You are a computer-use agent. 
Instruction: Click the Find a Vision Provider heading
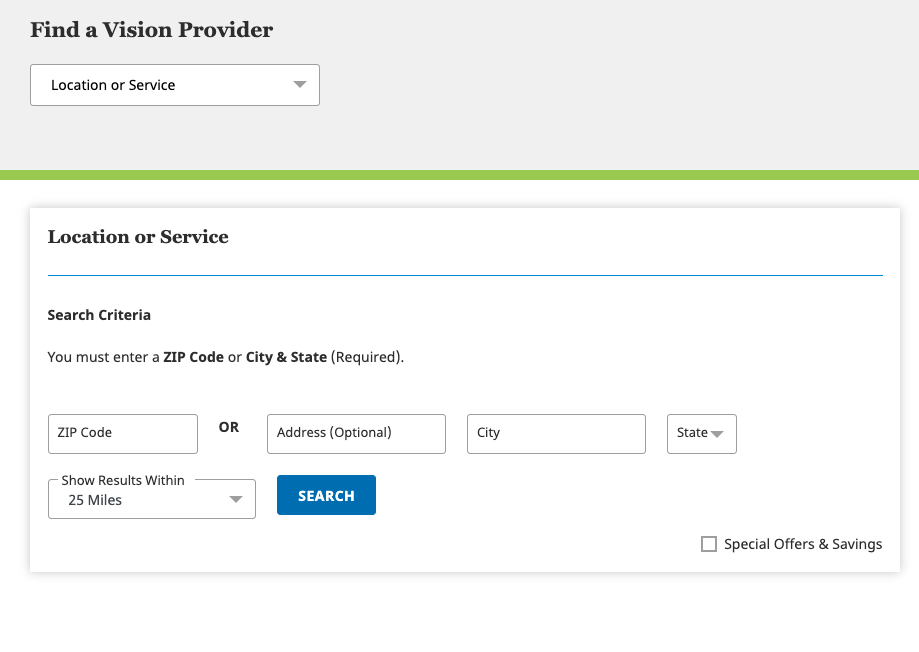tap(151, 30)
